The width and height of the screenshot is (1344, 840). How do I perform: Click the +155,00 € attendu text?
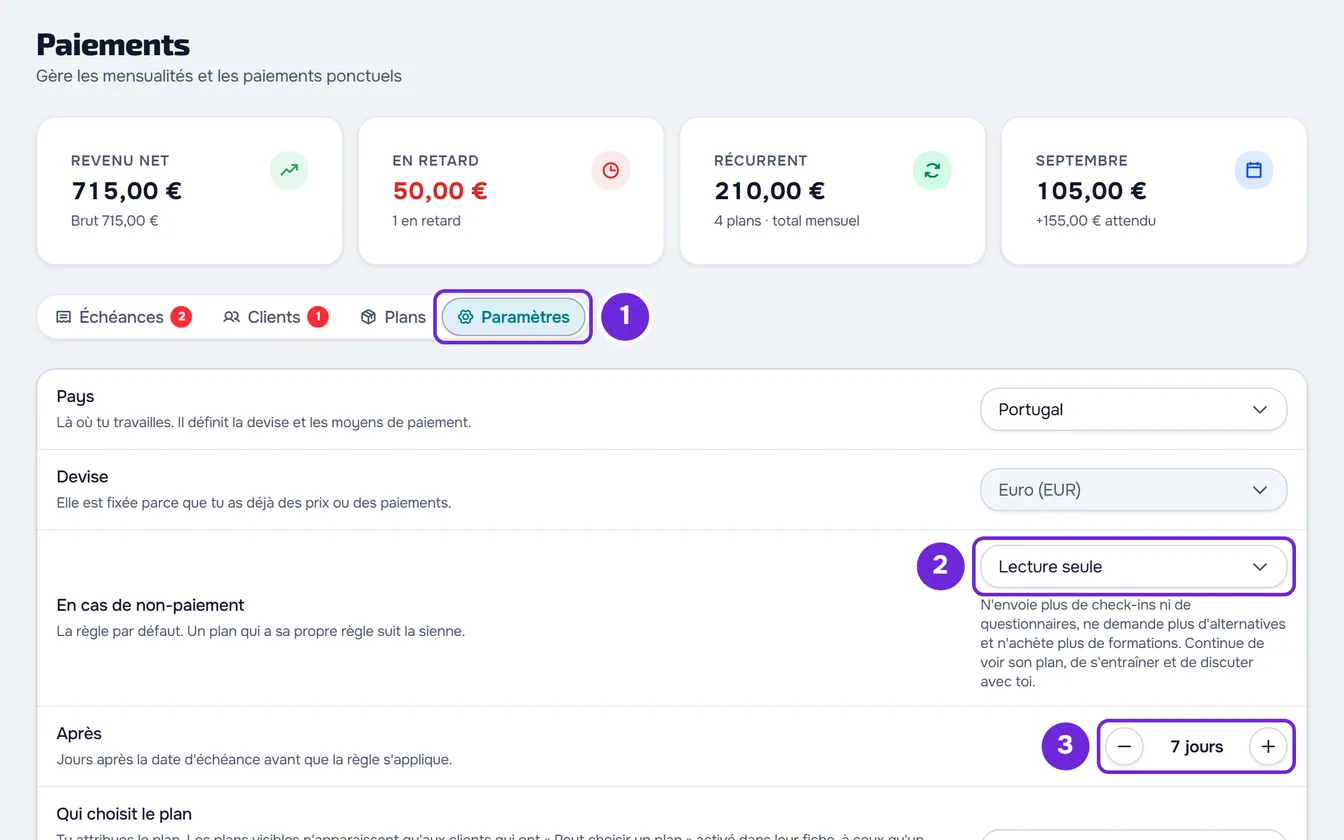[x=1096, y=221]
